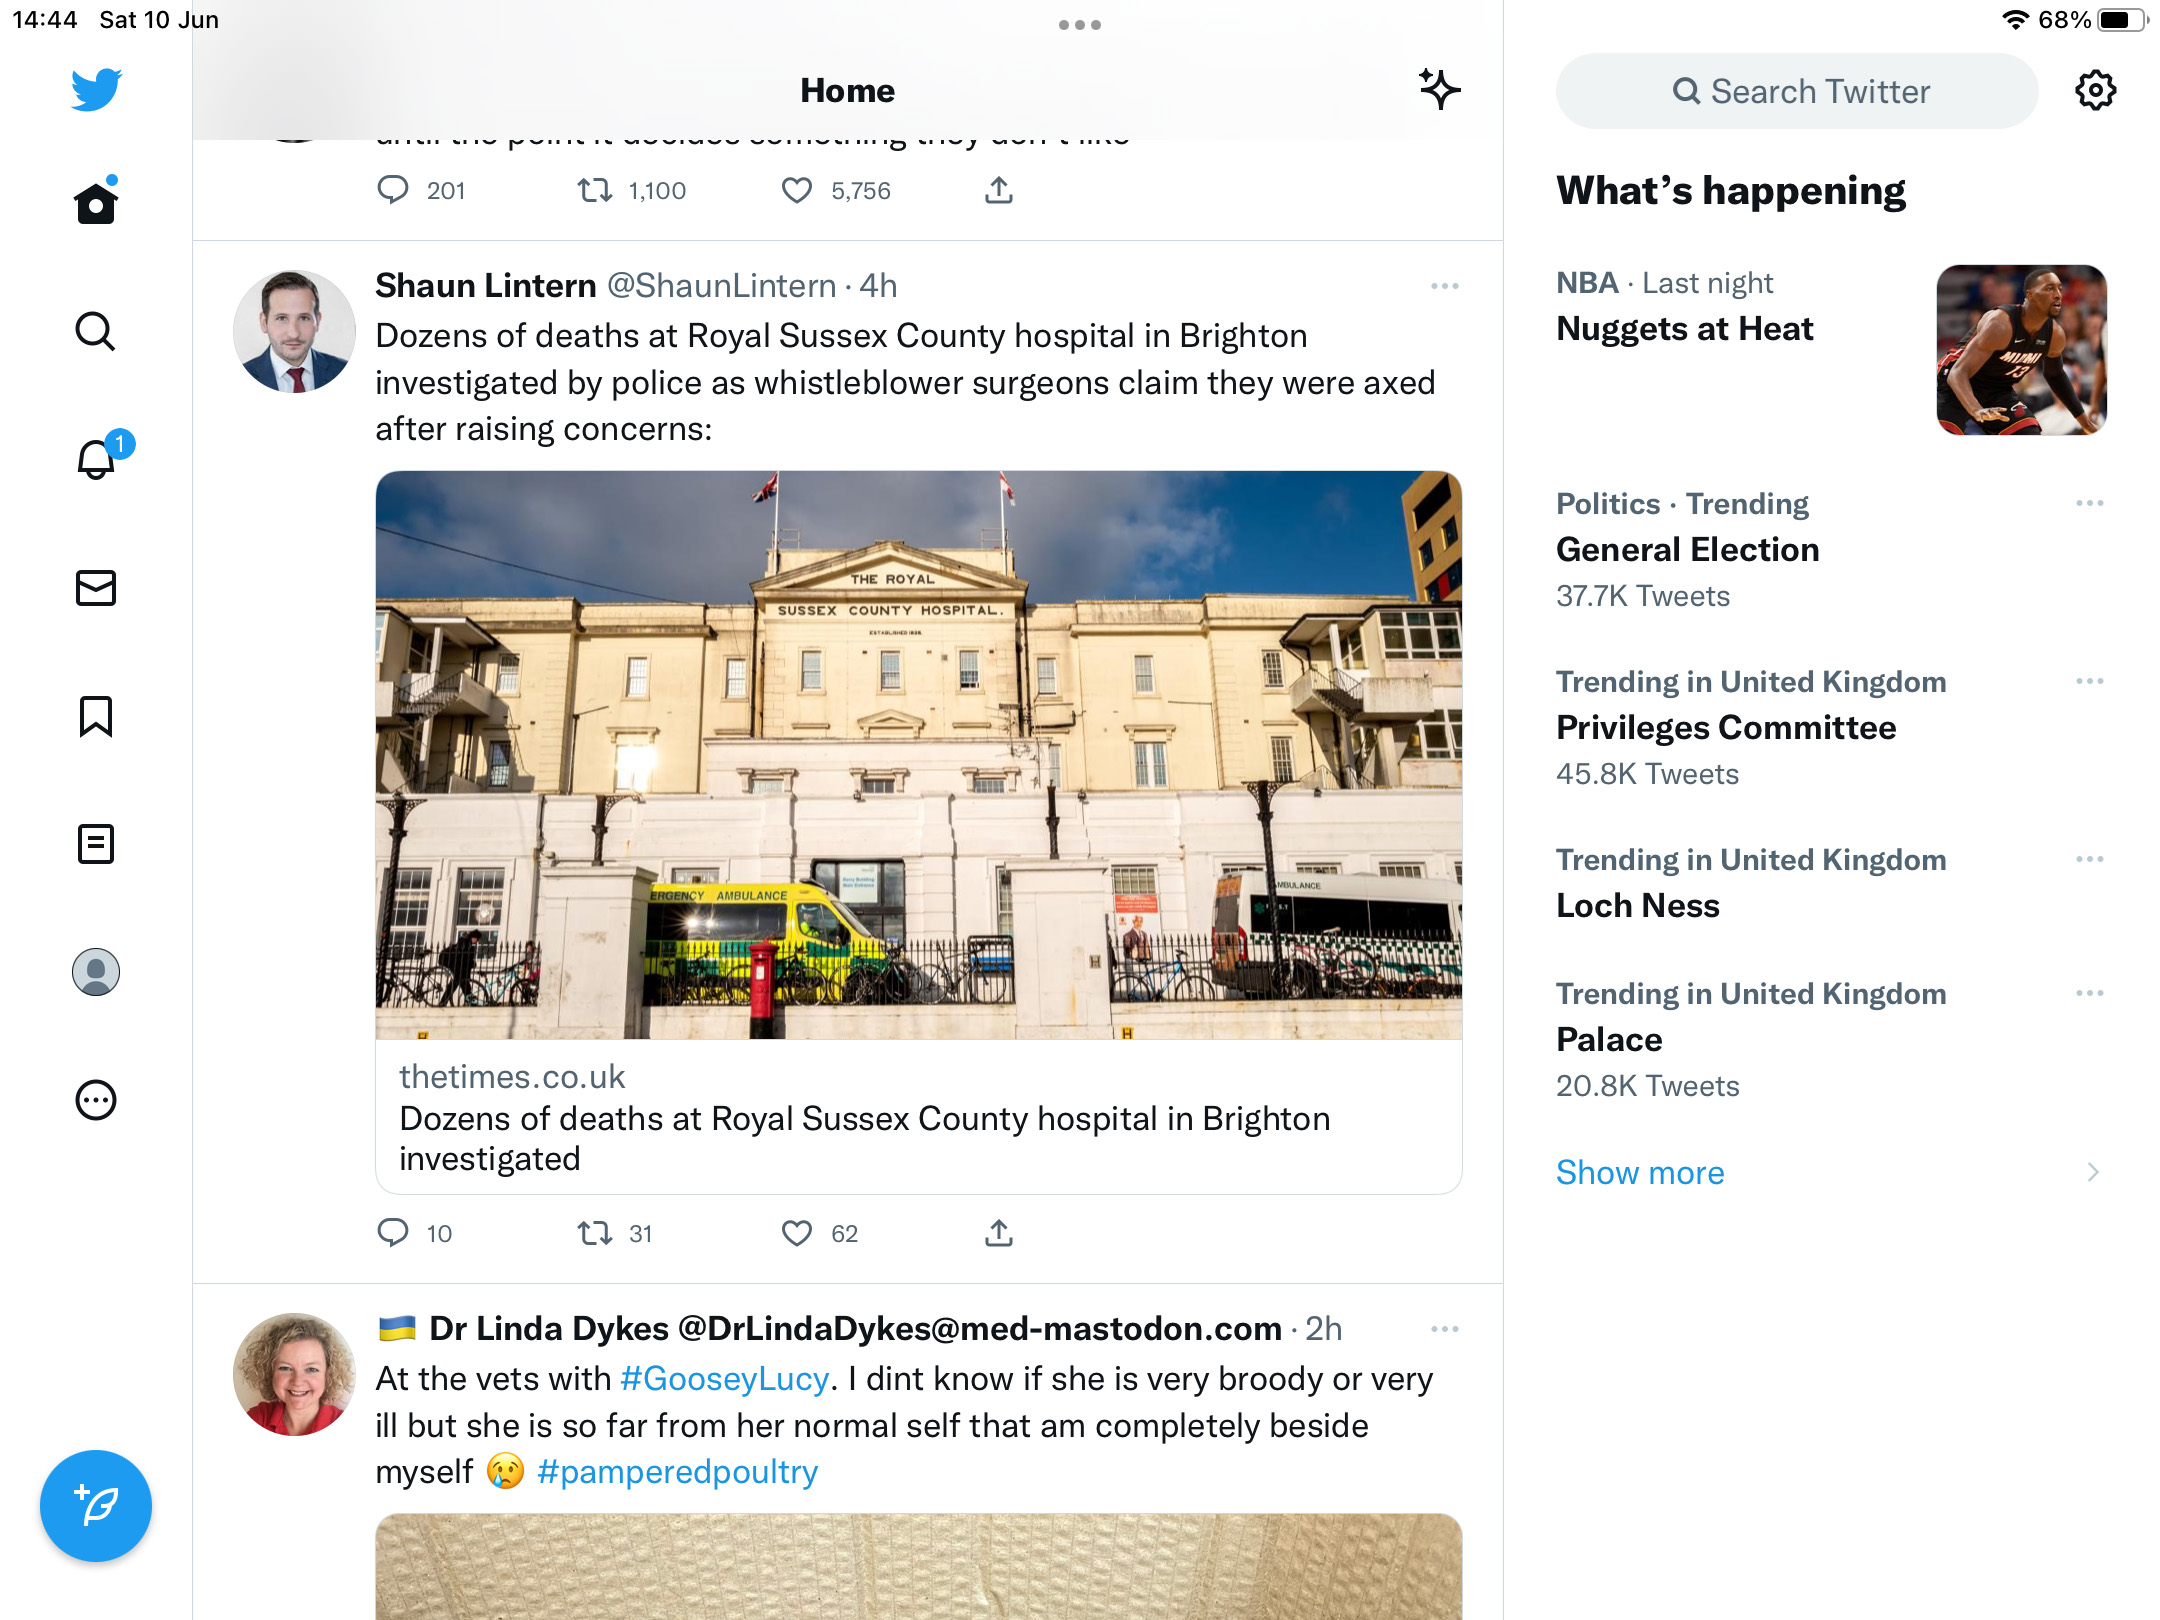
Task: Open Notifications bell icon
Action: (x=96, y=459)
